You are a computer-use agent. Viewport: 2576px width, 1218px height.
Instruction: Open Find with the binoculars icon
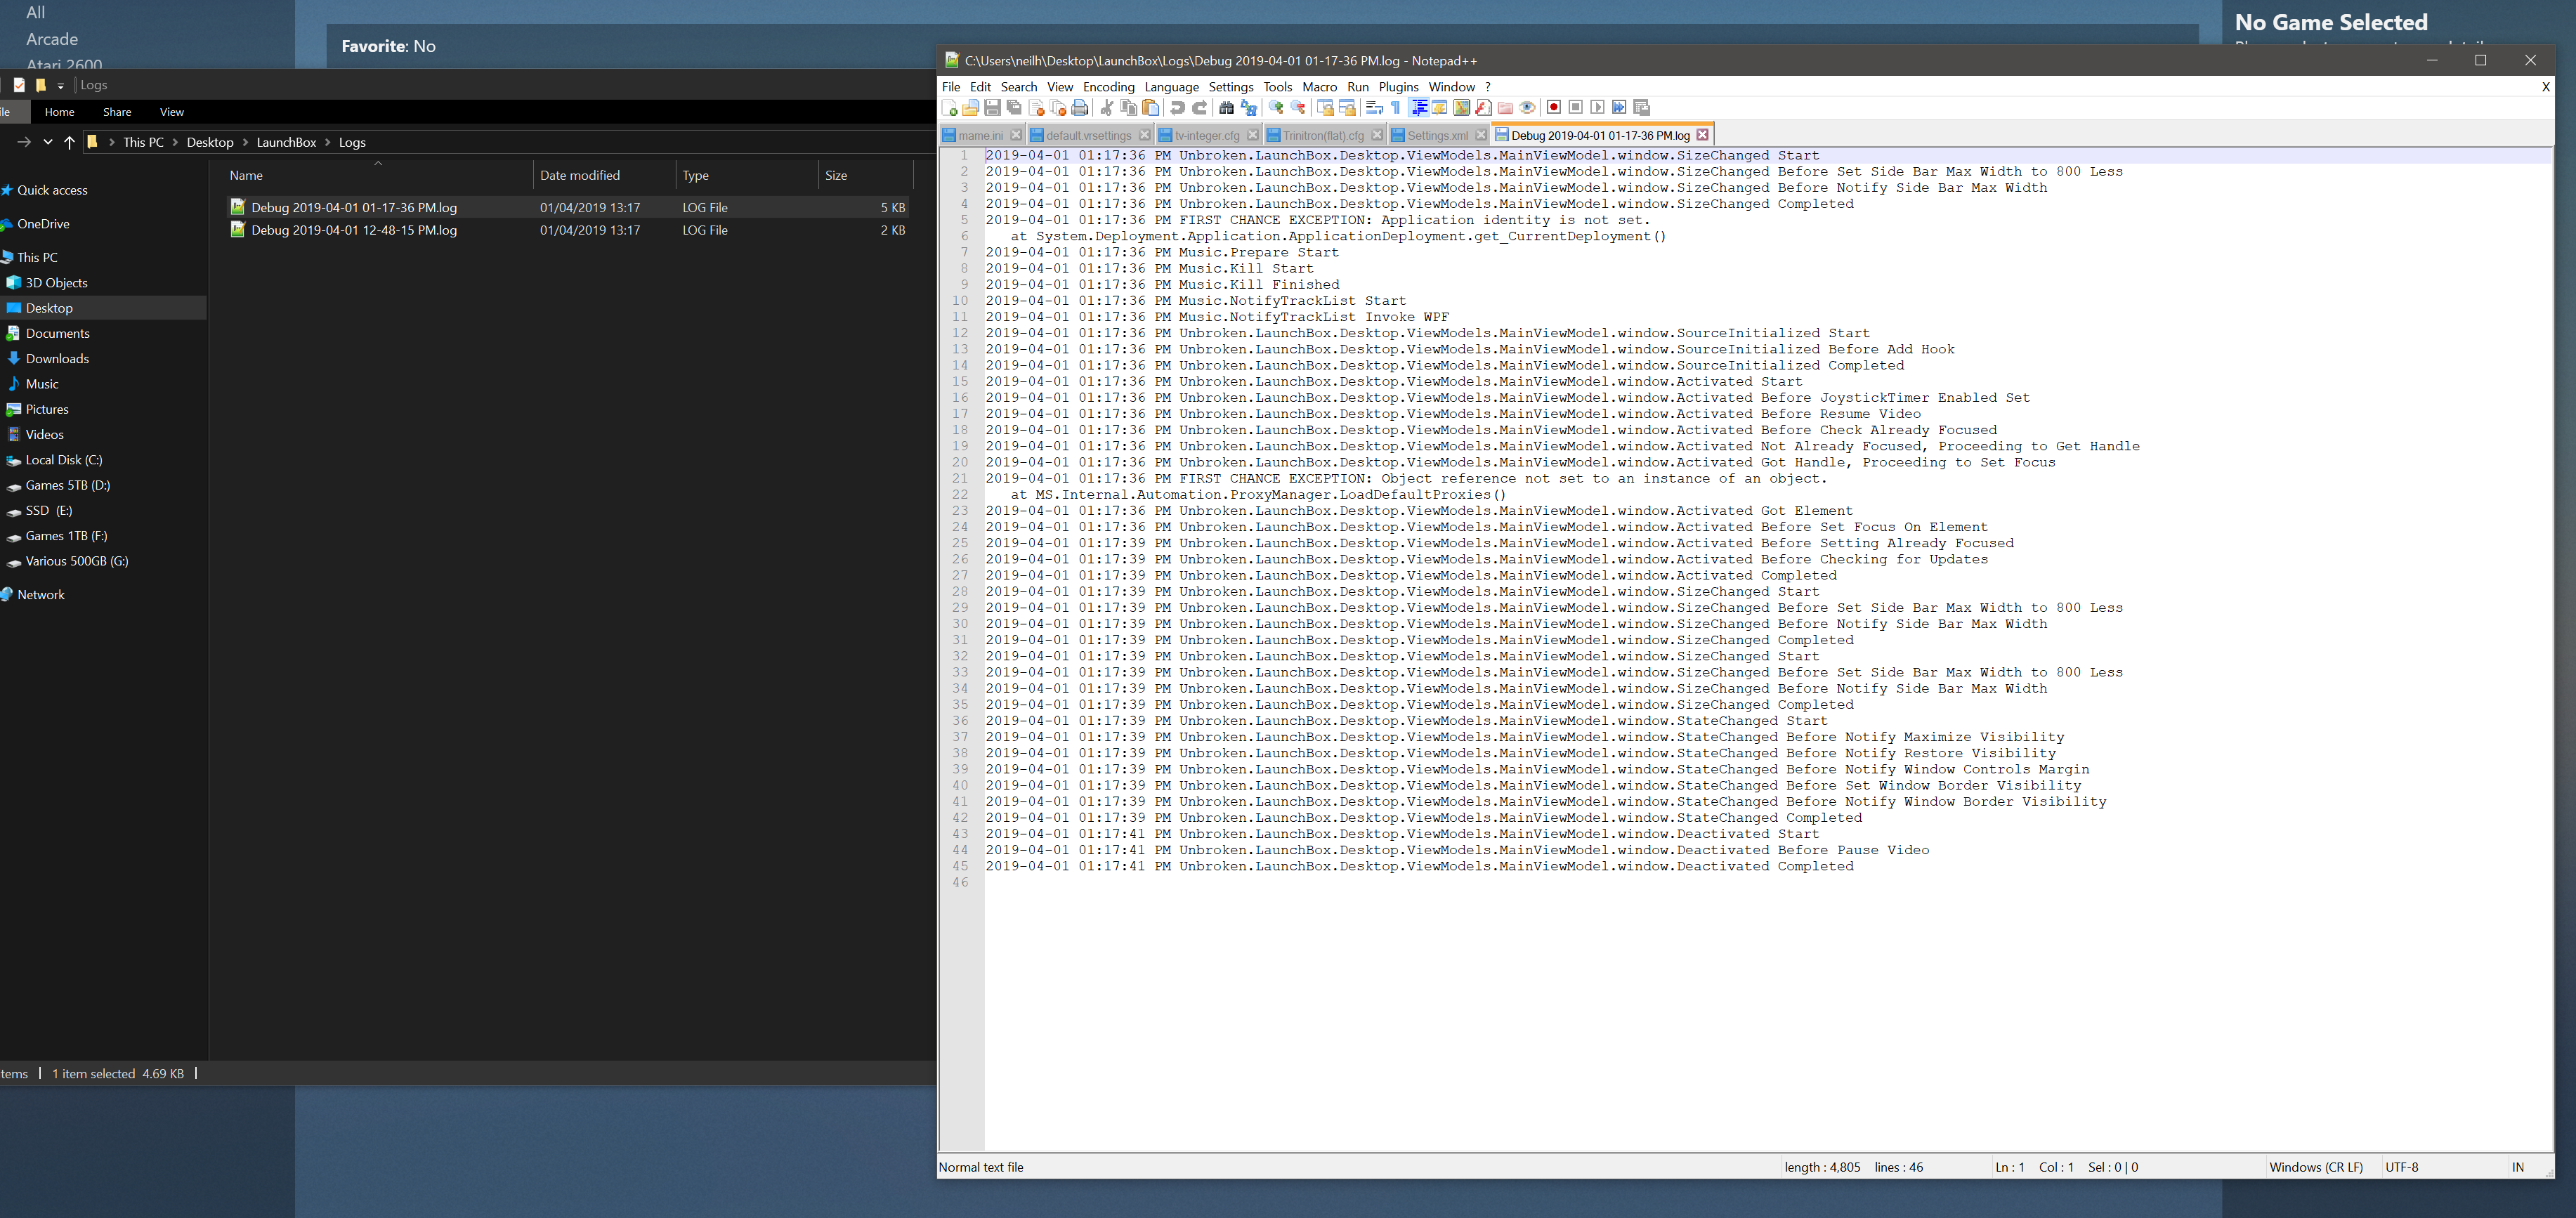[x=1226, y=108]
